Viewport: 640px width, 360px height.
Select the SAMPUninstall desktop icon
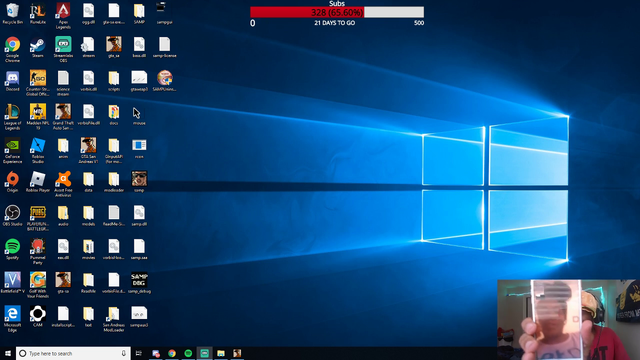coord(164,81)
